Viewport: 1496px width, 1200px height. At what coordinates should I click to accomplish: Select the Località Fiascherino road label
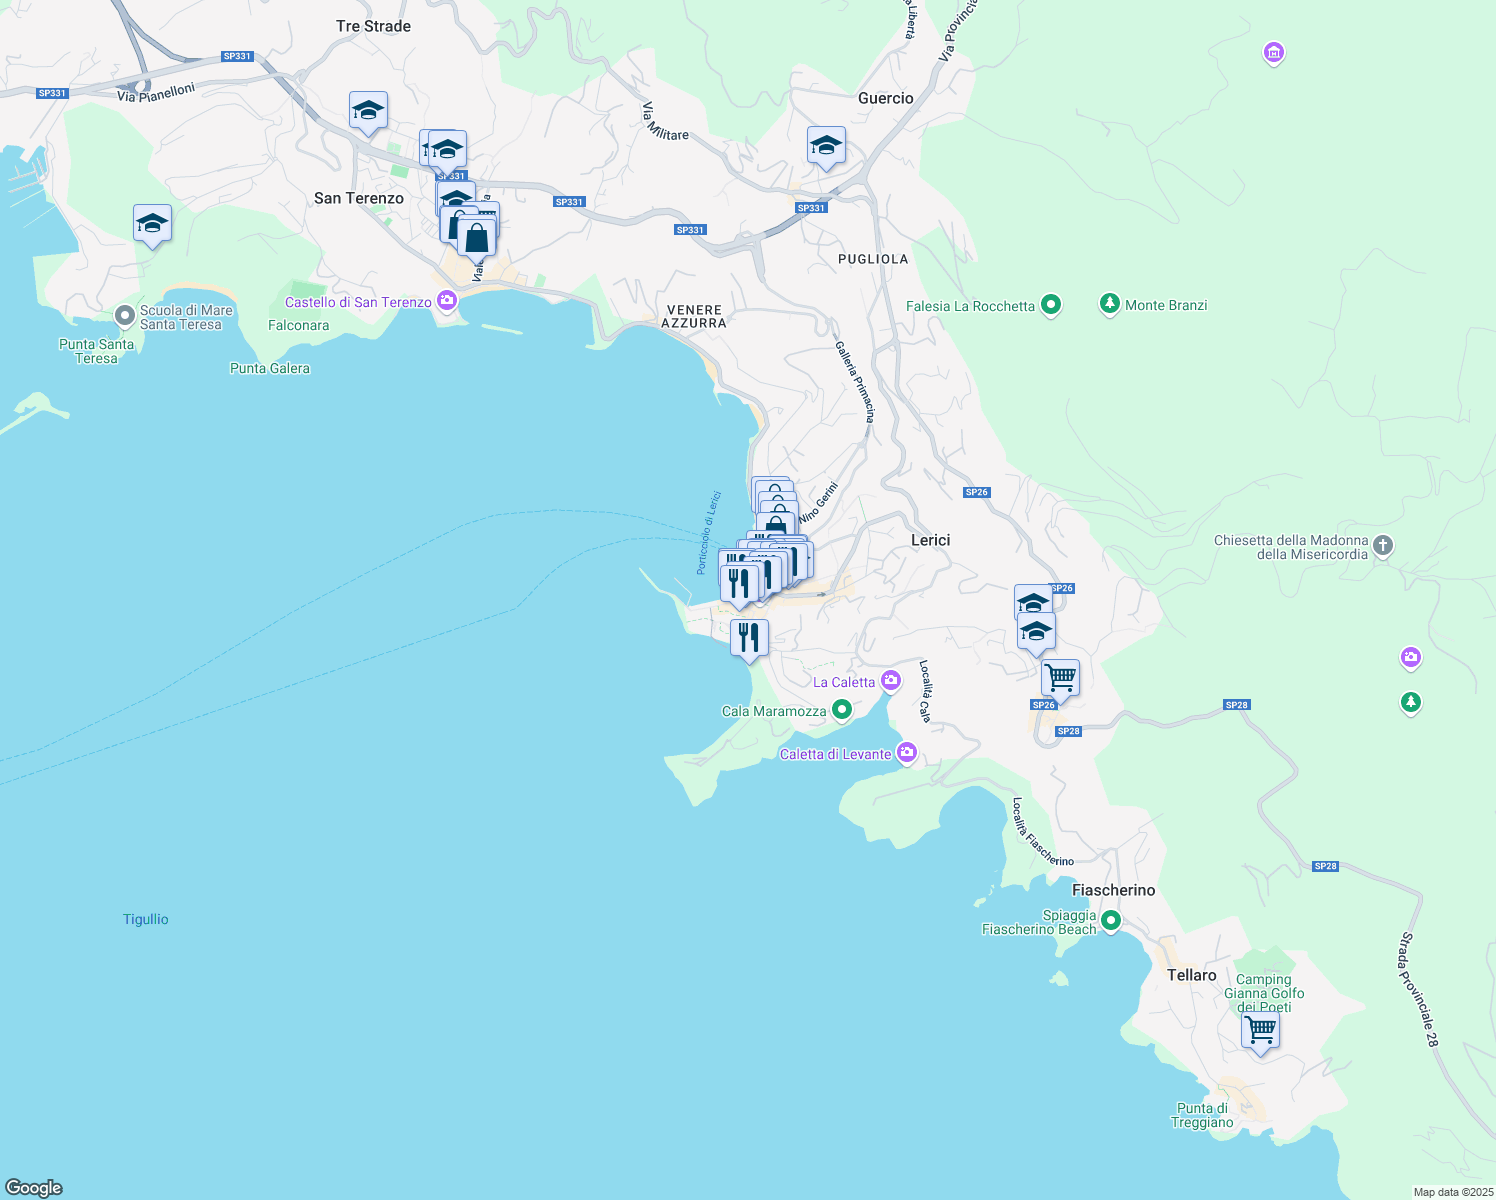coord(1042,832)
